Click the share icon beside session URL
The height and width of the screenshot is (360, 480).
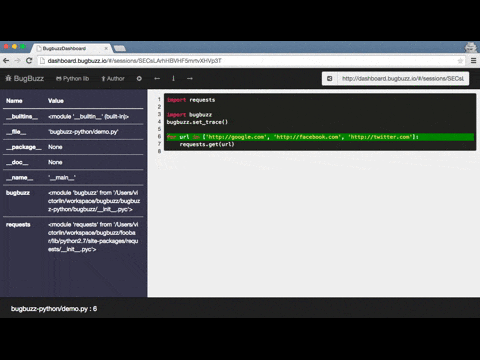(330, 79)
